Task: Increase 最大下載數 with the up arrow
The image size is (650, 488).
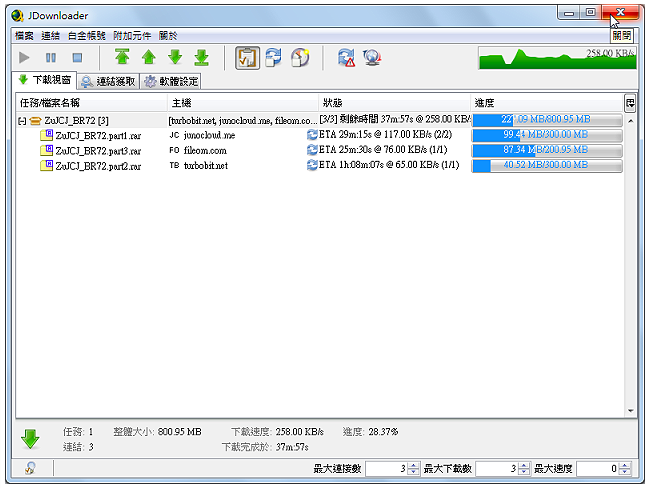Action: (524, 465)
